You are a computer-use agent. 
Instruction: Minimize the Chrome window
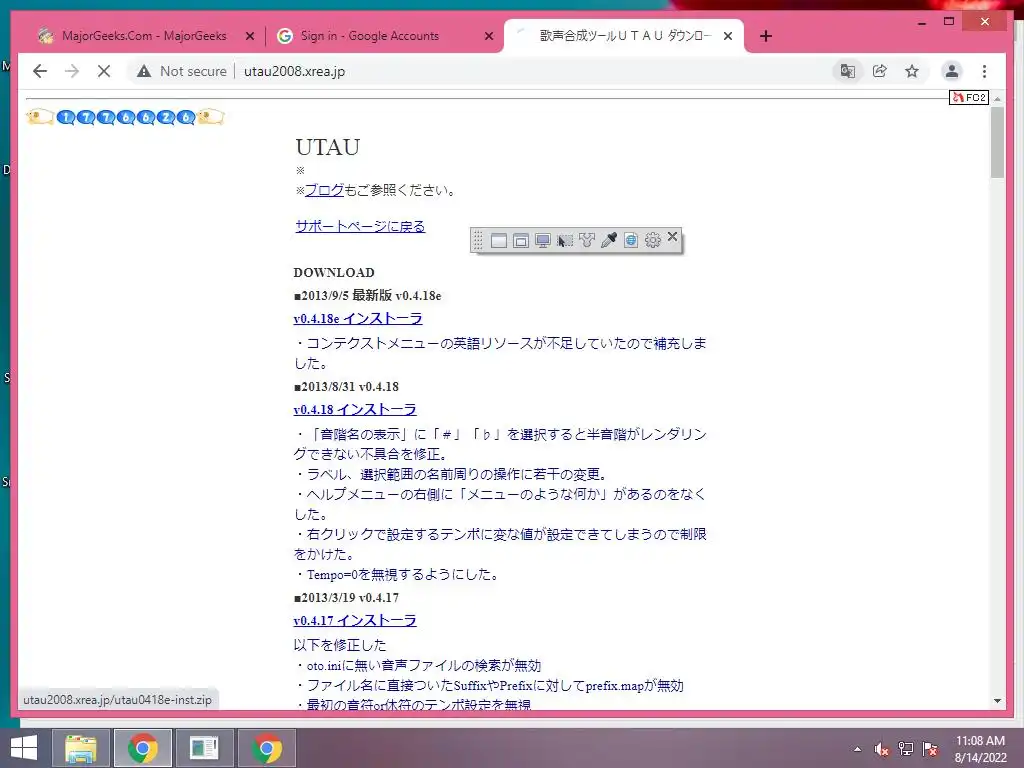pyautogui.click(x=921, y=22)
